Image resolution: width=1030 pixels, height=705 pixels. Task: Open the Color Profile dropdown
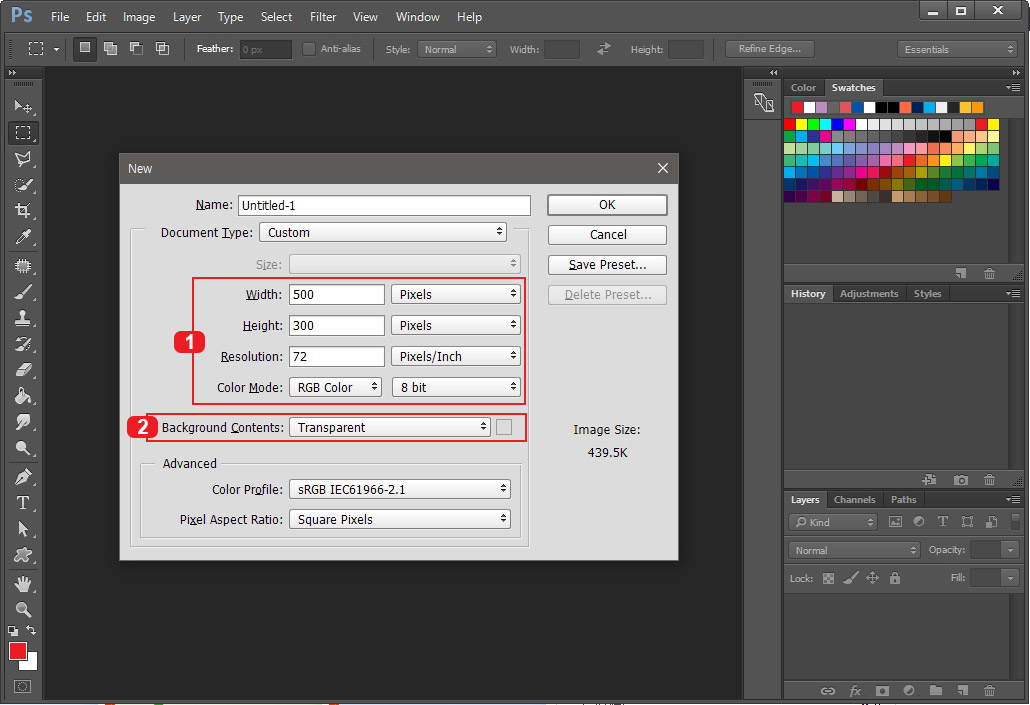399,489
